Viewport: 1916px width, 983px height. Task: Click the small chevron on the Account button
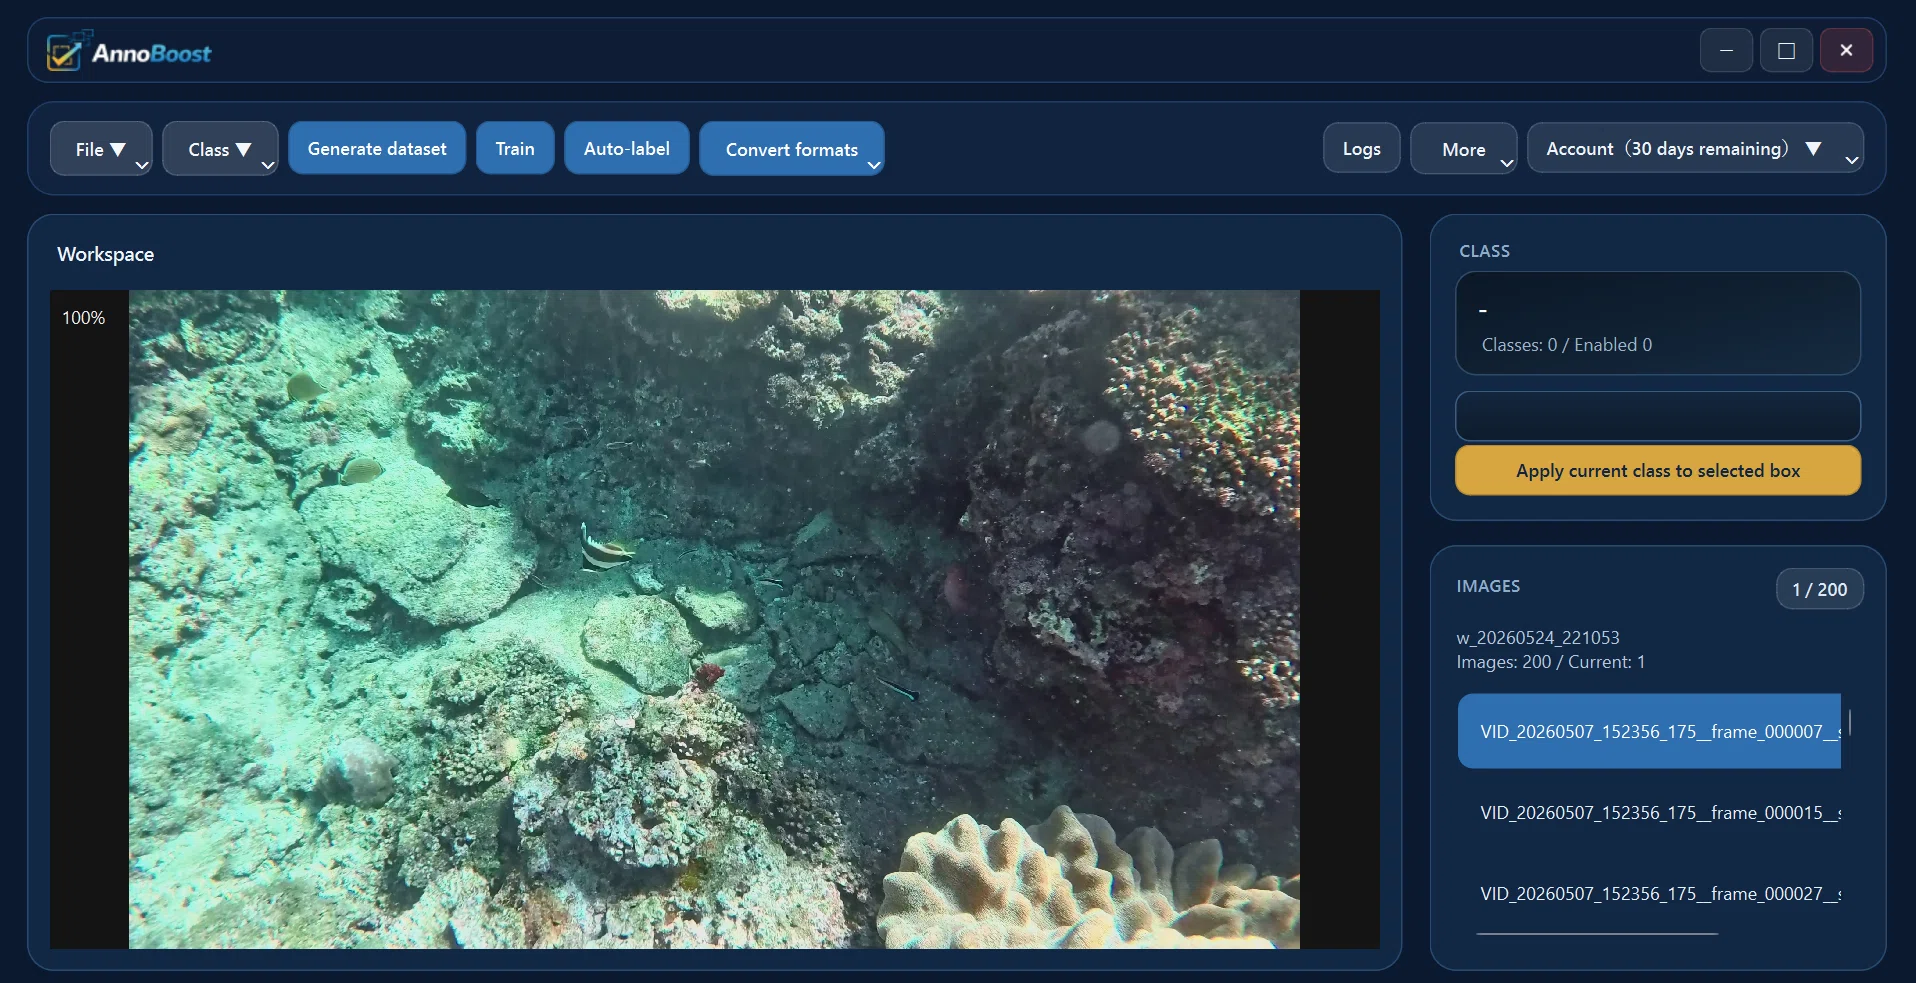click(1852, 160)
